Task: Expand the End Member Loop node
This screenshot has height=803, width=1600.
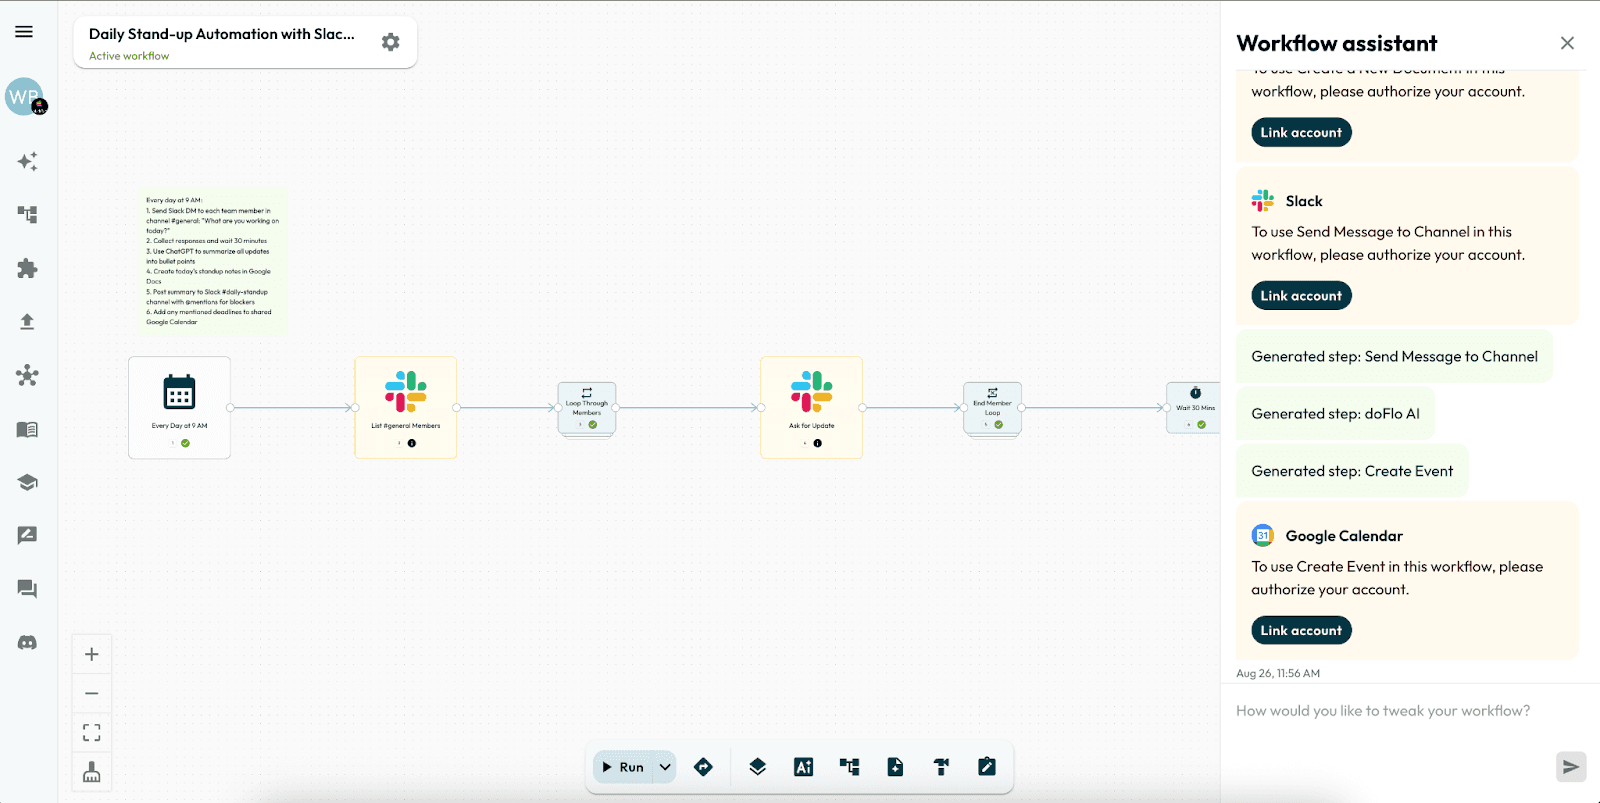Action: pos(992,408)
